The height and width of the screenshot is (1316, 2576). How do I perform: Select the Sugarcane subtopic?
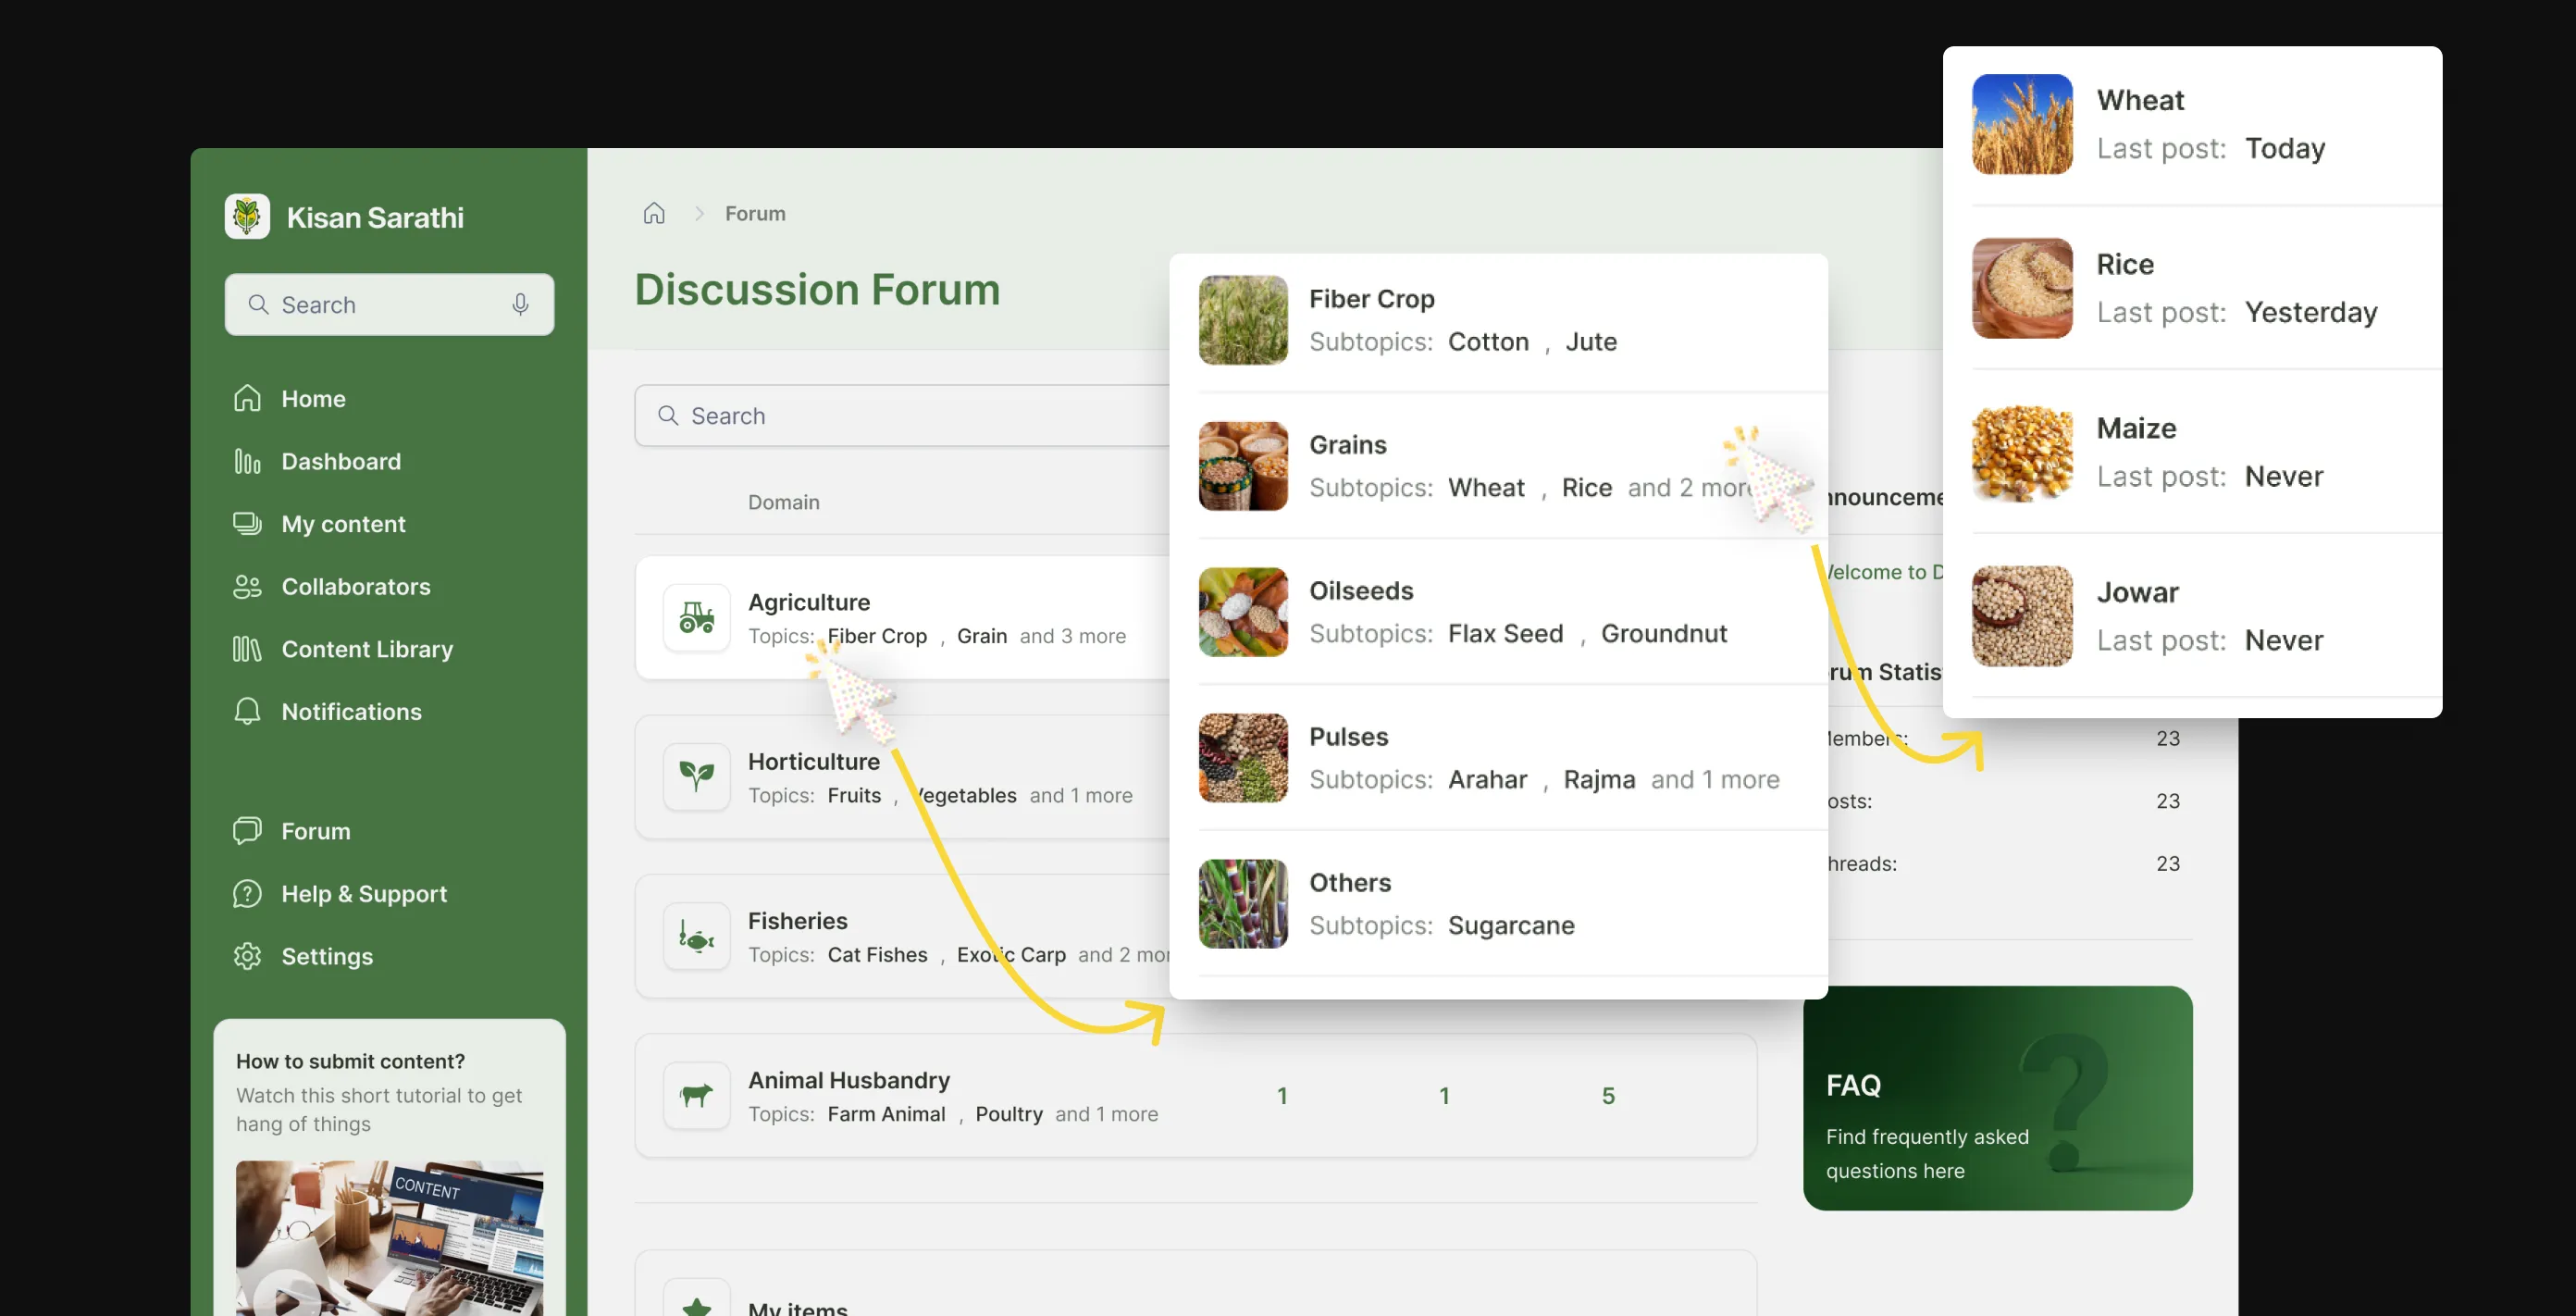click(1511, 925)
